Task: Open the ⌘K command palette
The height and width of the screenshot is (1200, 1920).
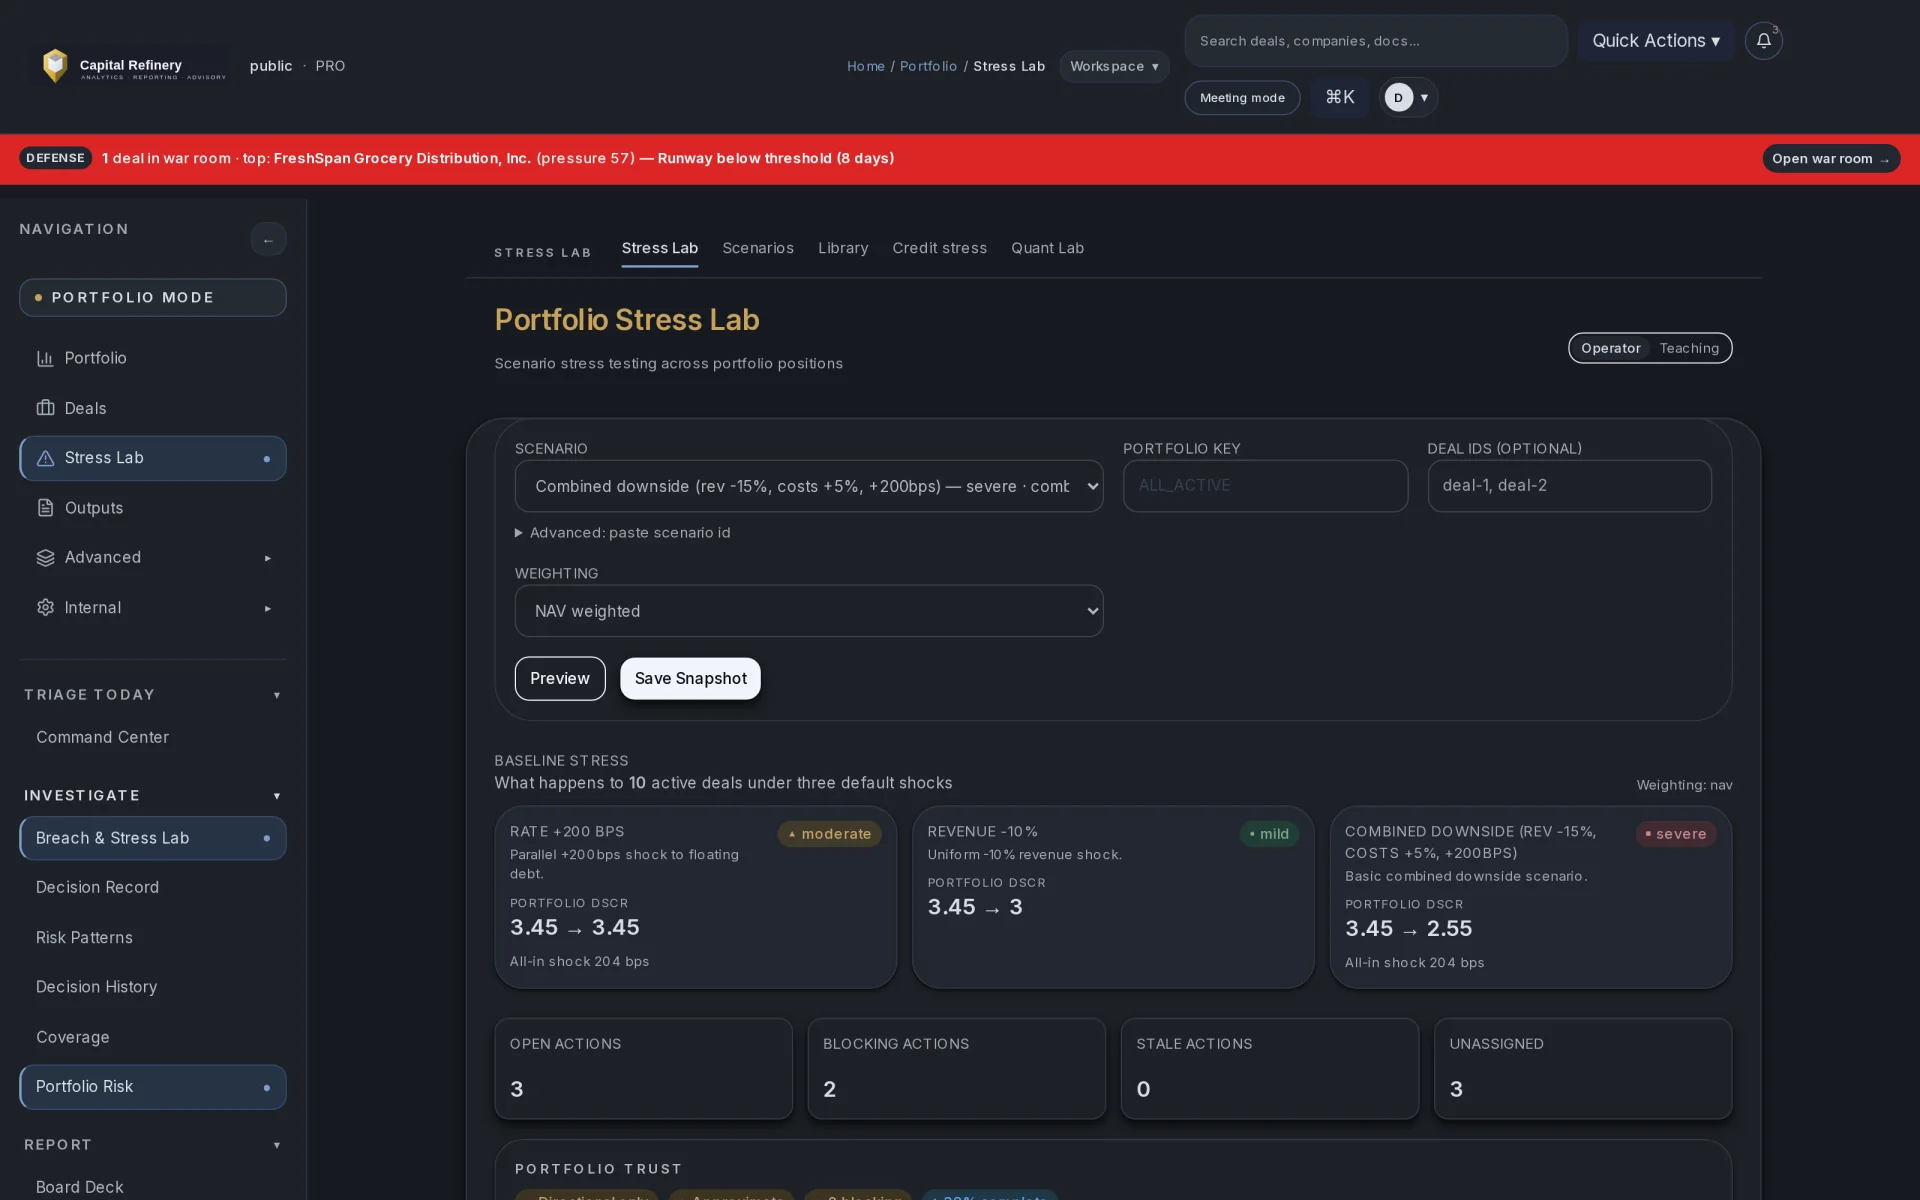Action: pyautogui.click(x=1339, y=97)
